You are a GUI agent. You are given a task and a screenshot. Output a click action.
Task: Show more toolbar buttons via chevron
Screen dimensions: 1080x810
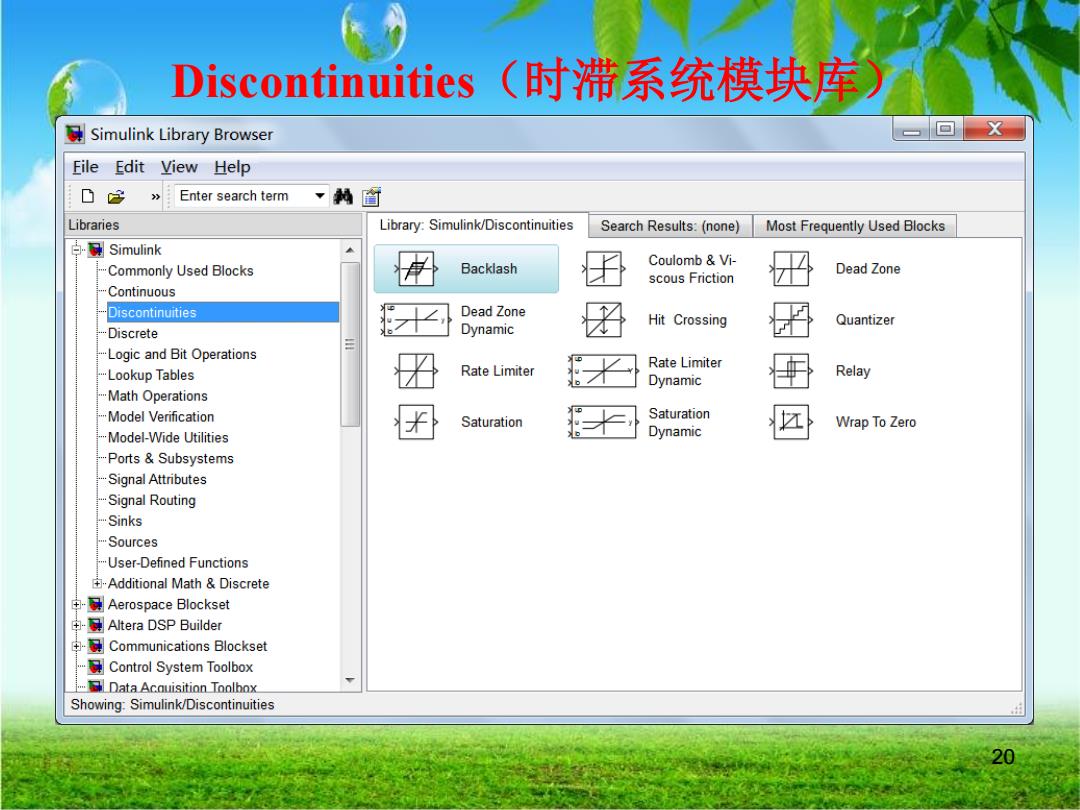point(155,197)
